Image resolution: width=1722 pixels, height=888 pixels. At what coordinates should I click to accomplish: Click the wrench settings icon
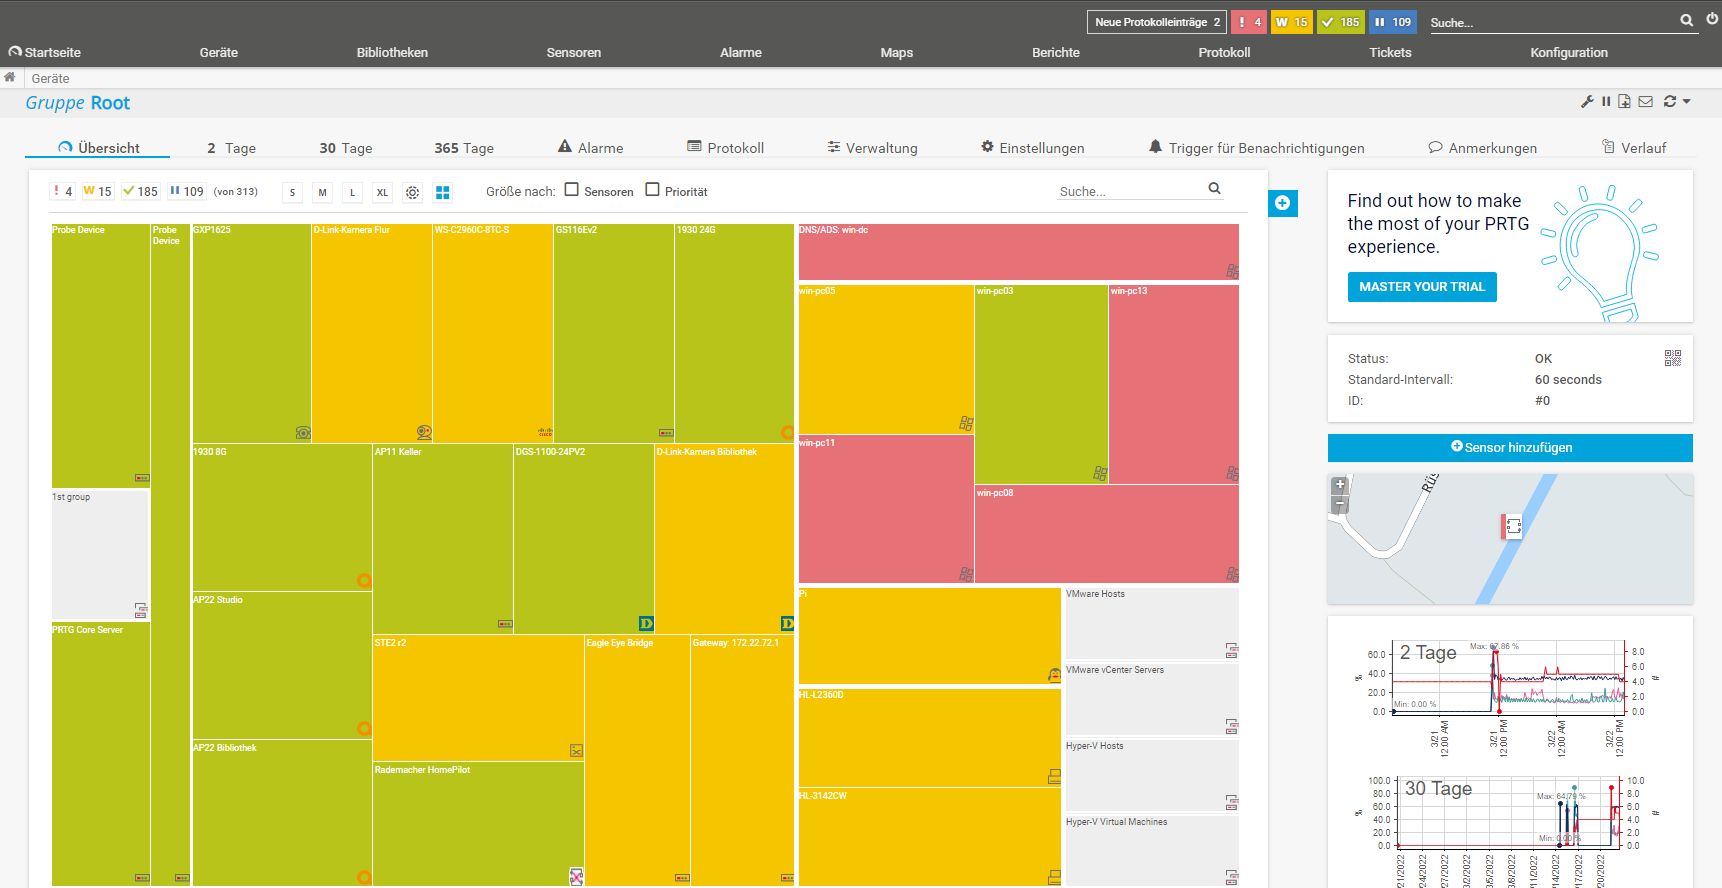coord(1586,102)
